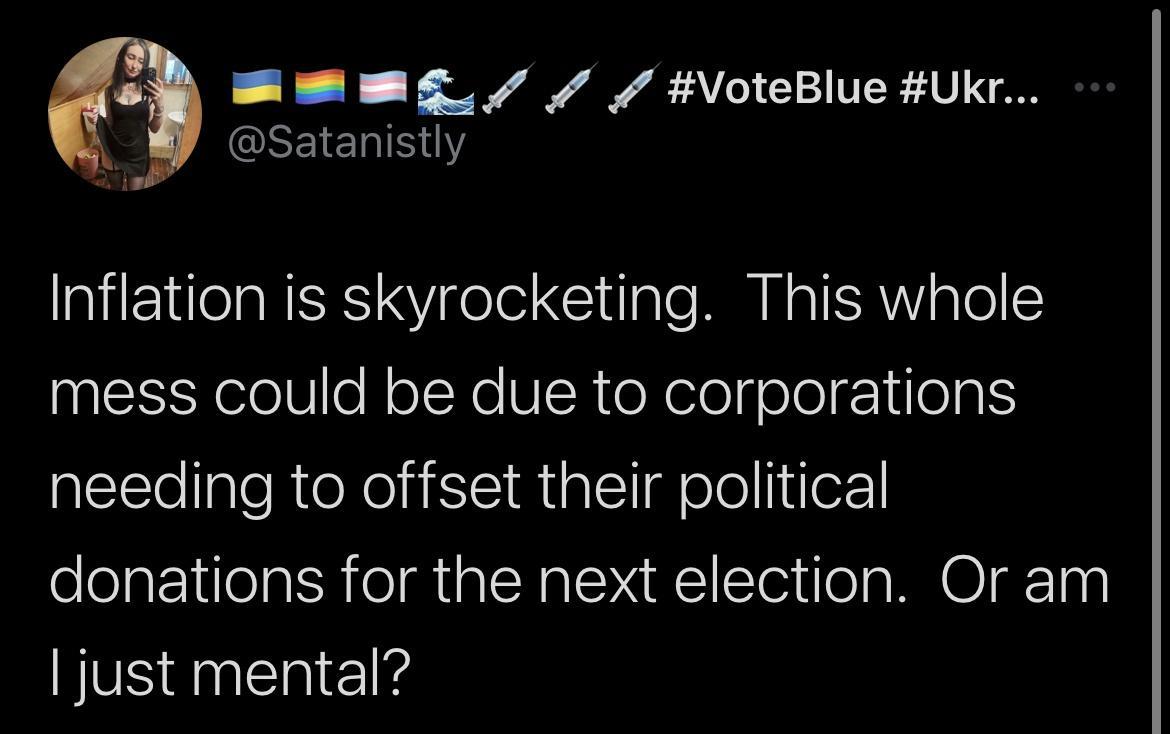The image size is (1170, 734).
Task: Click the Ukraine flag emoji
Action: 258,88
